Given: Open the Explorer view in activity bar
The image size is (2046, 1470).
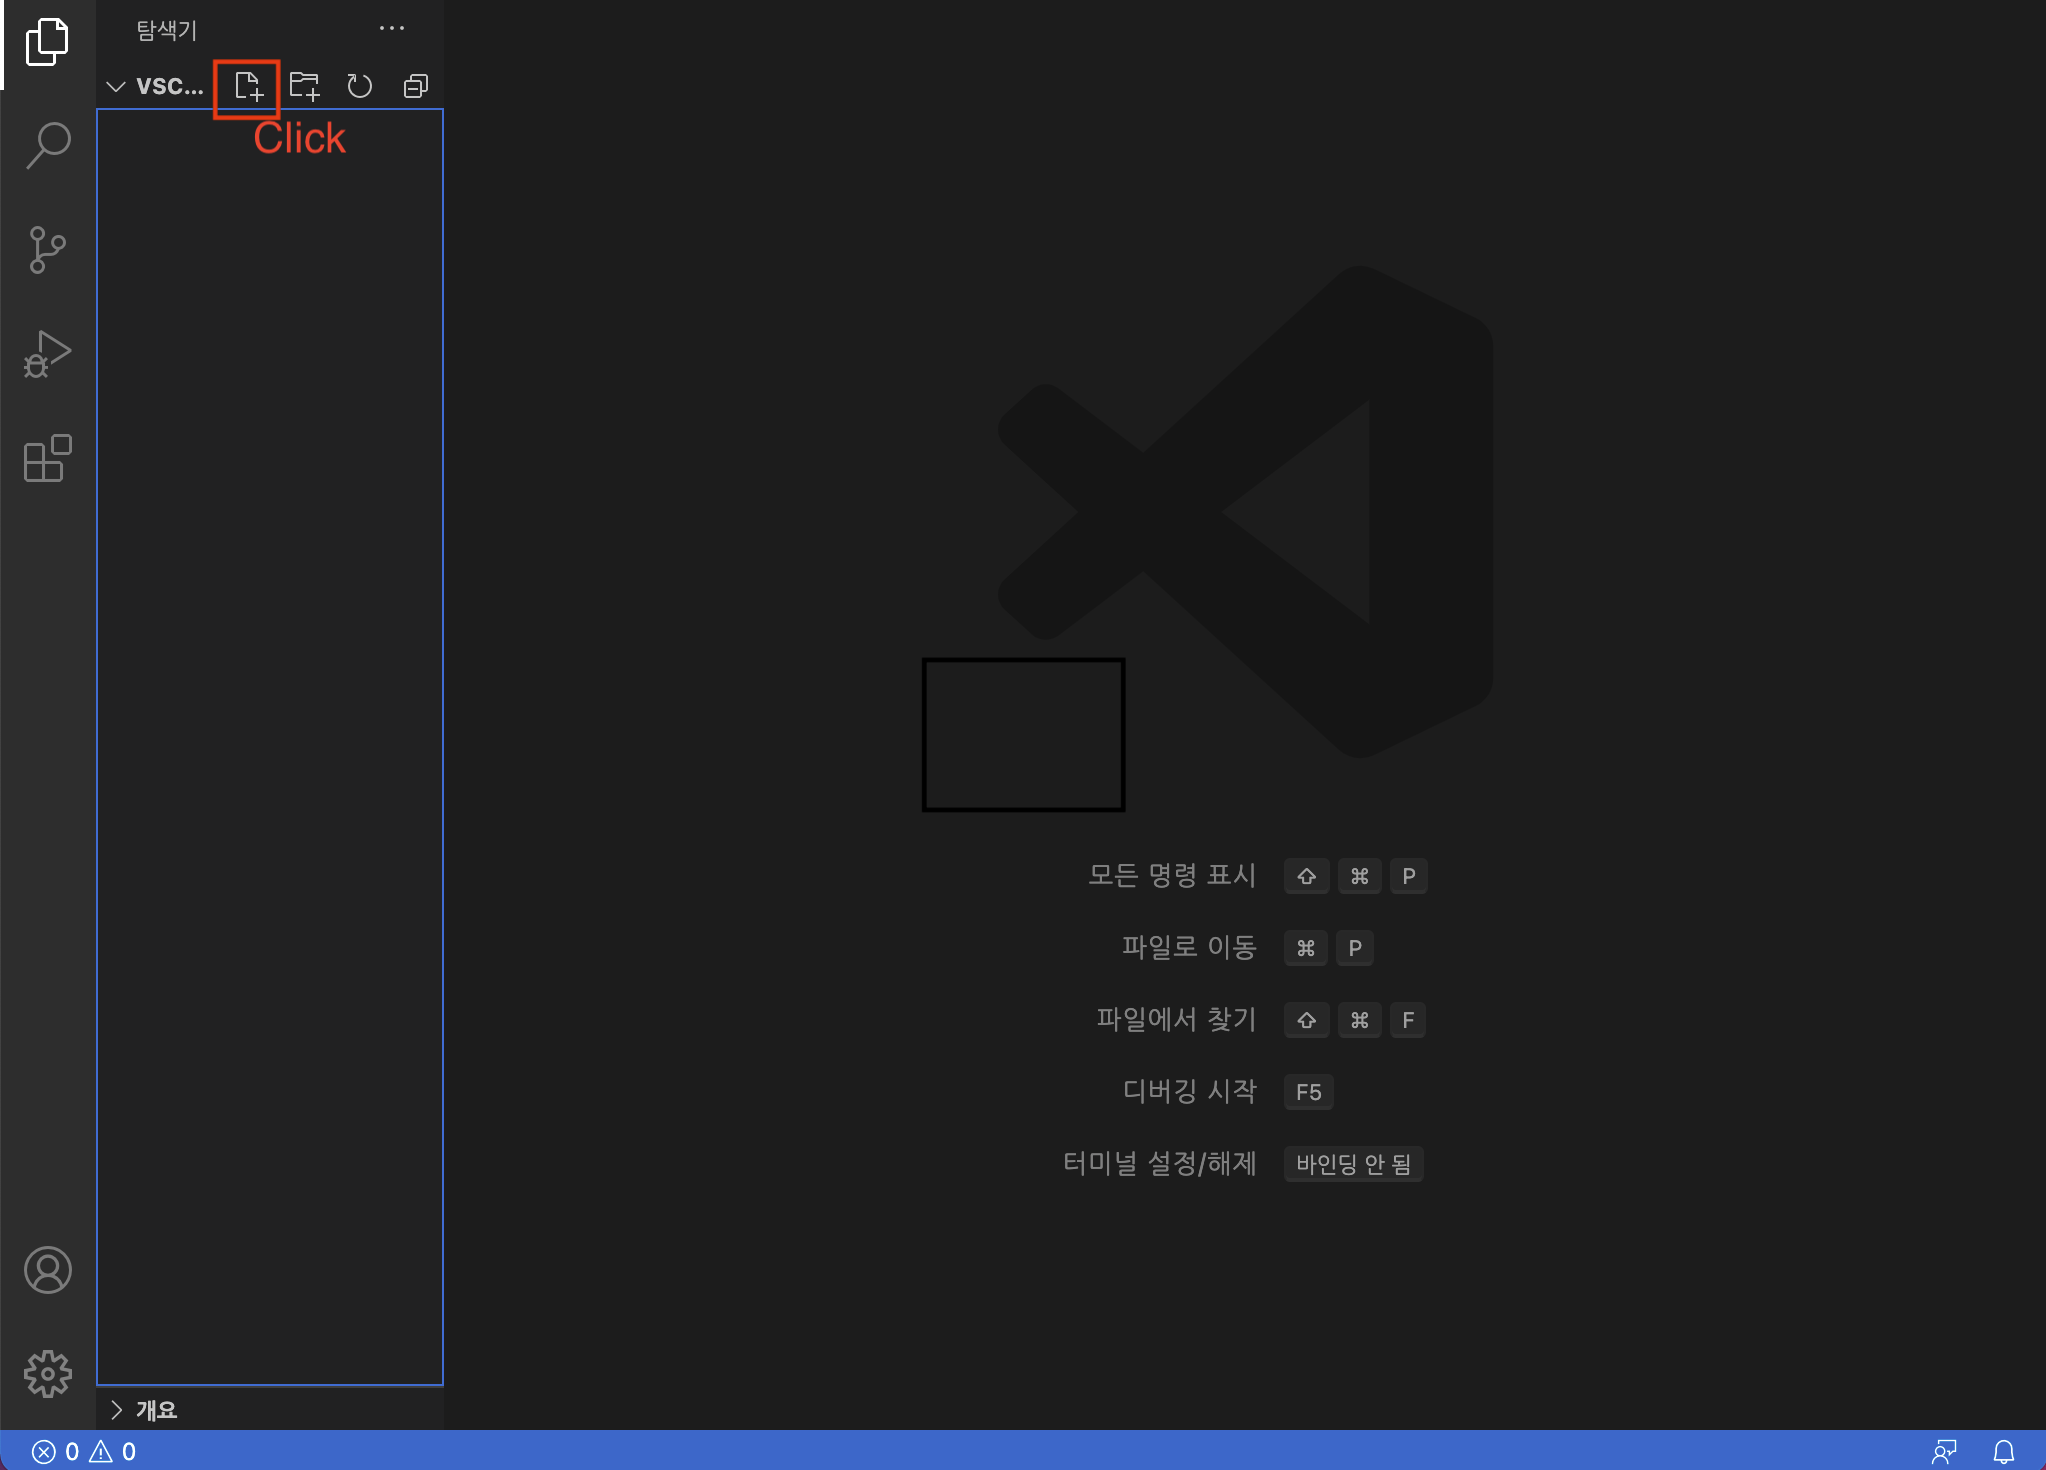Looking at the screenshot, I should pyautogui.click(x=47, y=42).
